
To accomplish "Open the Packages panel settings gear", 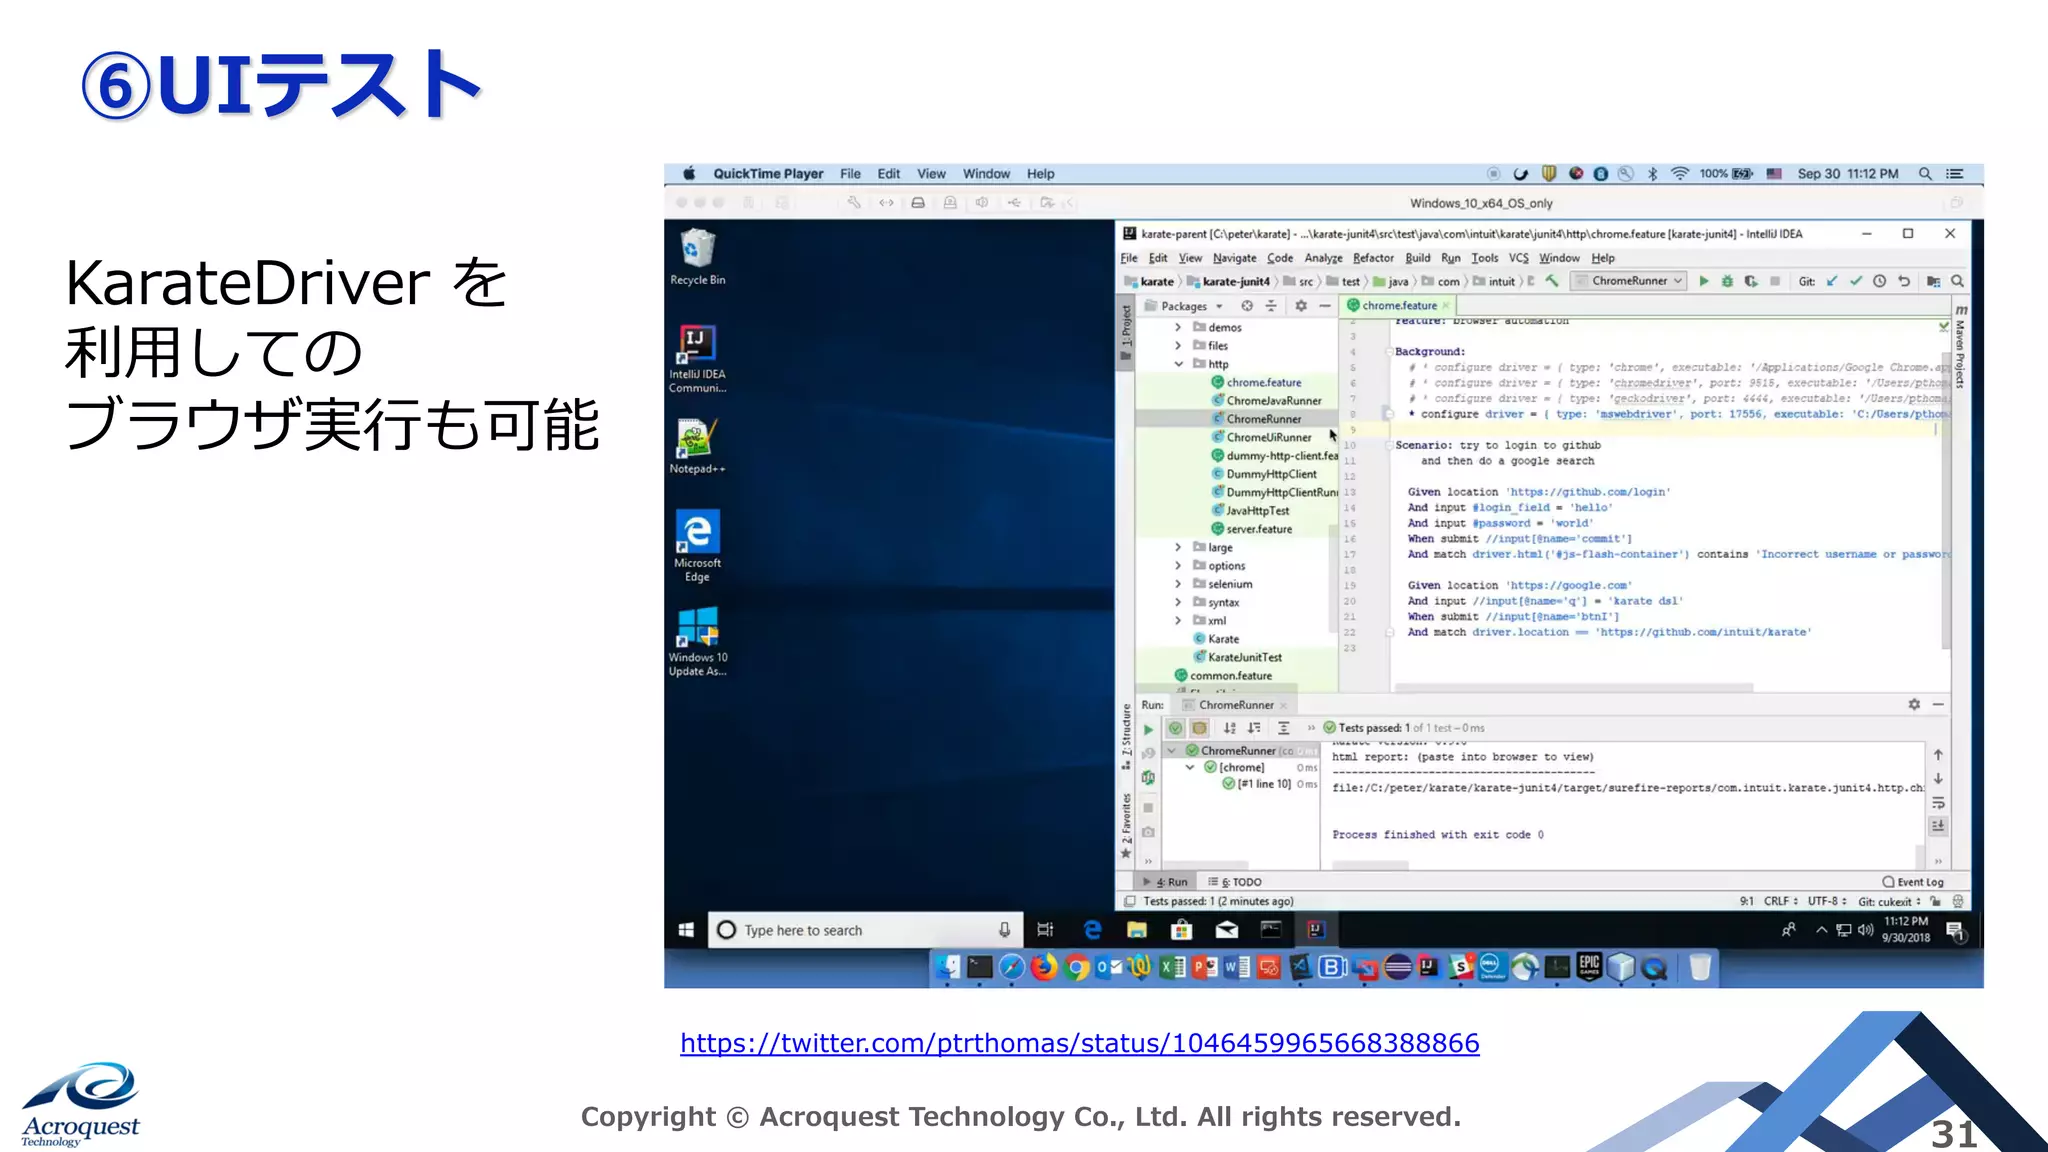I will coord(1301,306).
